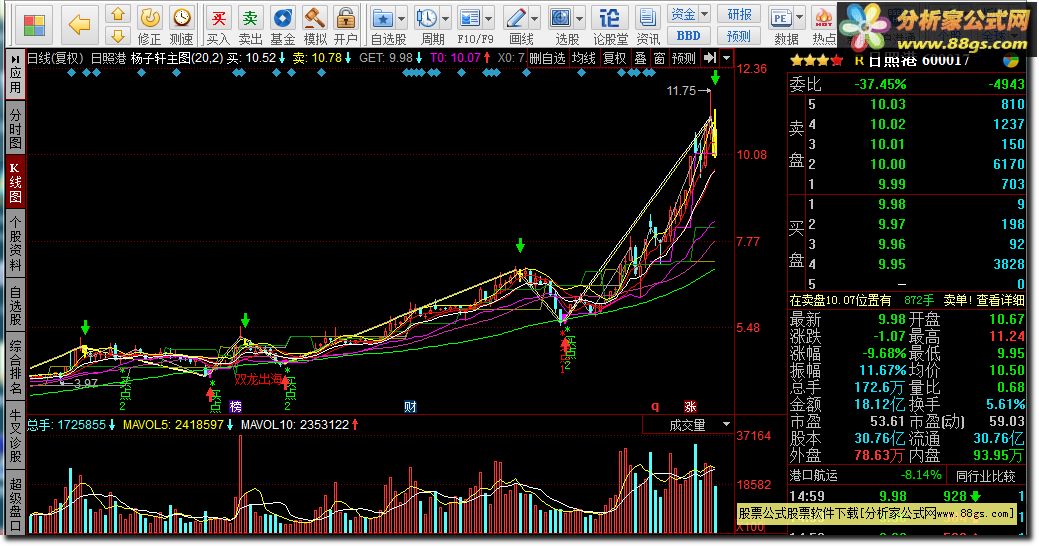Toggle 叠 overlay mode
Image resolution: width=1039 pixels, height=546 pixels.
[640, 58]
